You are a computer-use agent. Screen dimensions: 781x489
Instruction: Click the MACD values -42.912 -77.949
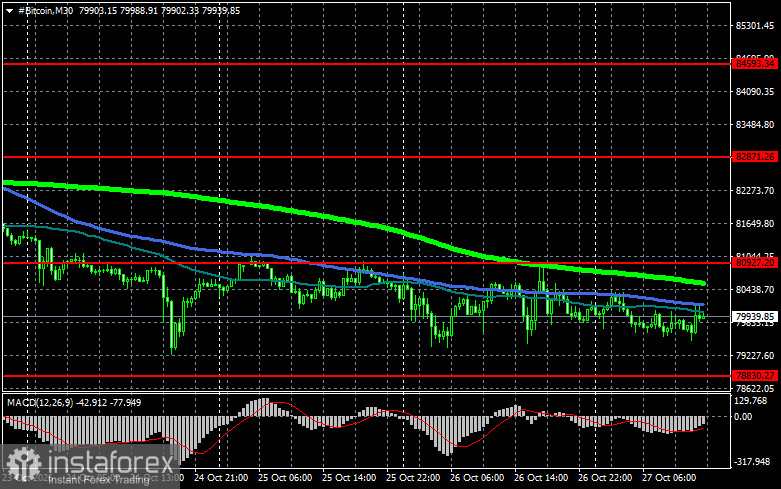pos(109,402)
